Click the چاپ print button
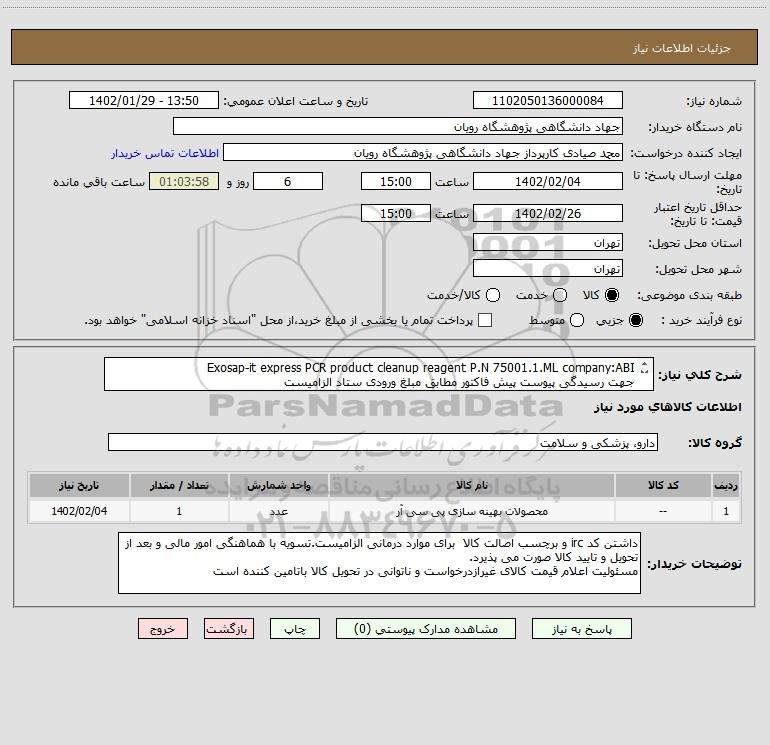 pyautogui.click(x=295, y=629)
